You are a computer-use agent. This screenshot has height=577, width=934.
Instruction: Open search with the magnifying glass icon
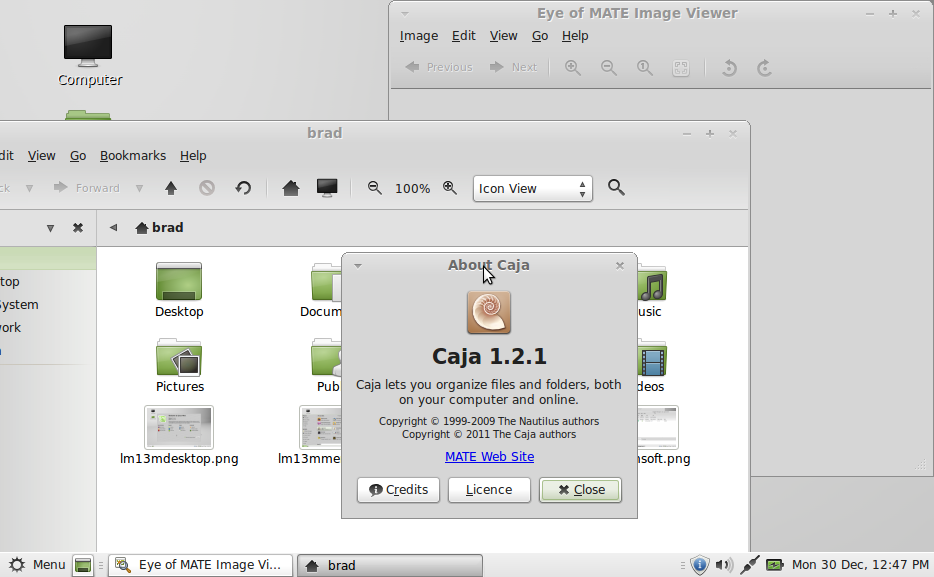tap(617, 188)
